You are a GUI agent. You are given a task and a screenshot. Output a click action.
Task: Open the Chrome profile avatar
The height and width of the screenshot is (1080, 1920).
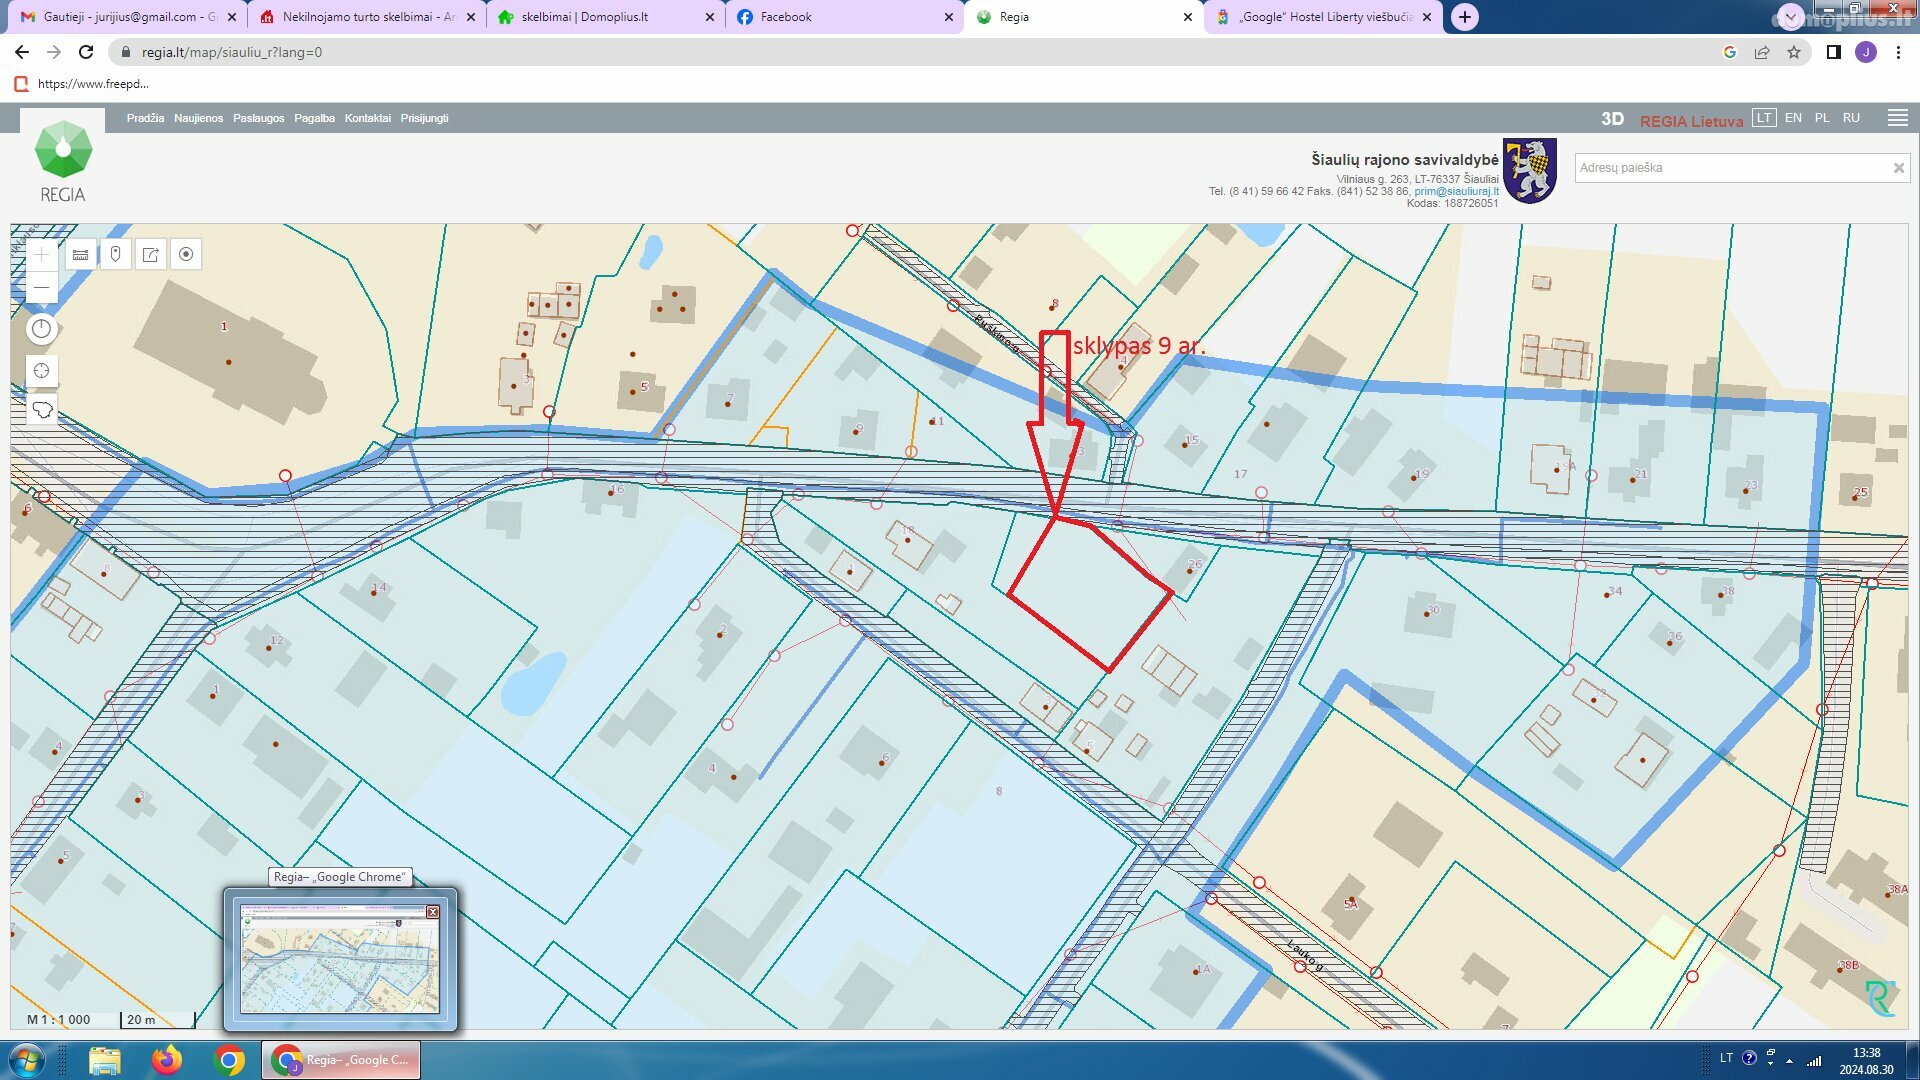coord(1865,52)
